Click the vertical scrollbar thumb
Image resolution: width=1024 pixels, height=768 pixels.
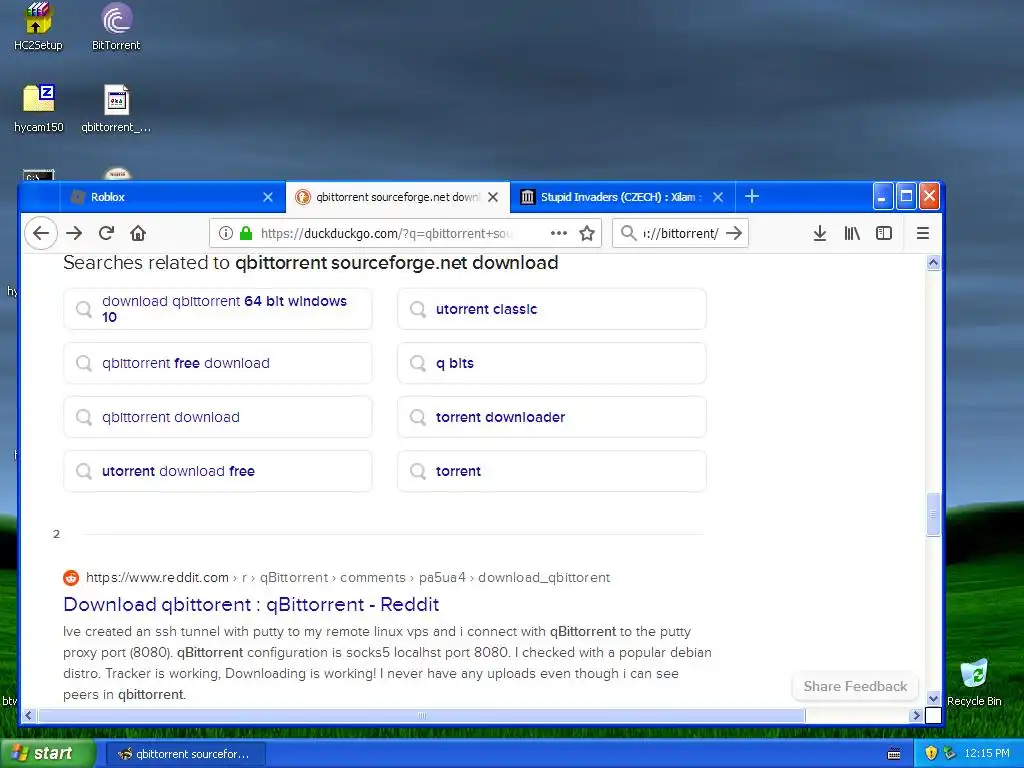tap(933, 515)
